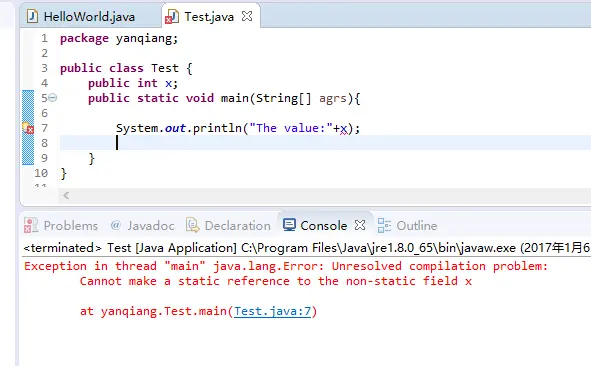Place cursor on empty line 8
The height and width of the screenshot is (366, 591).
point(324,143)
